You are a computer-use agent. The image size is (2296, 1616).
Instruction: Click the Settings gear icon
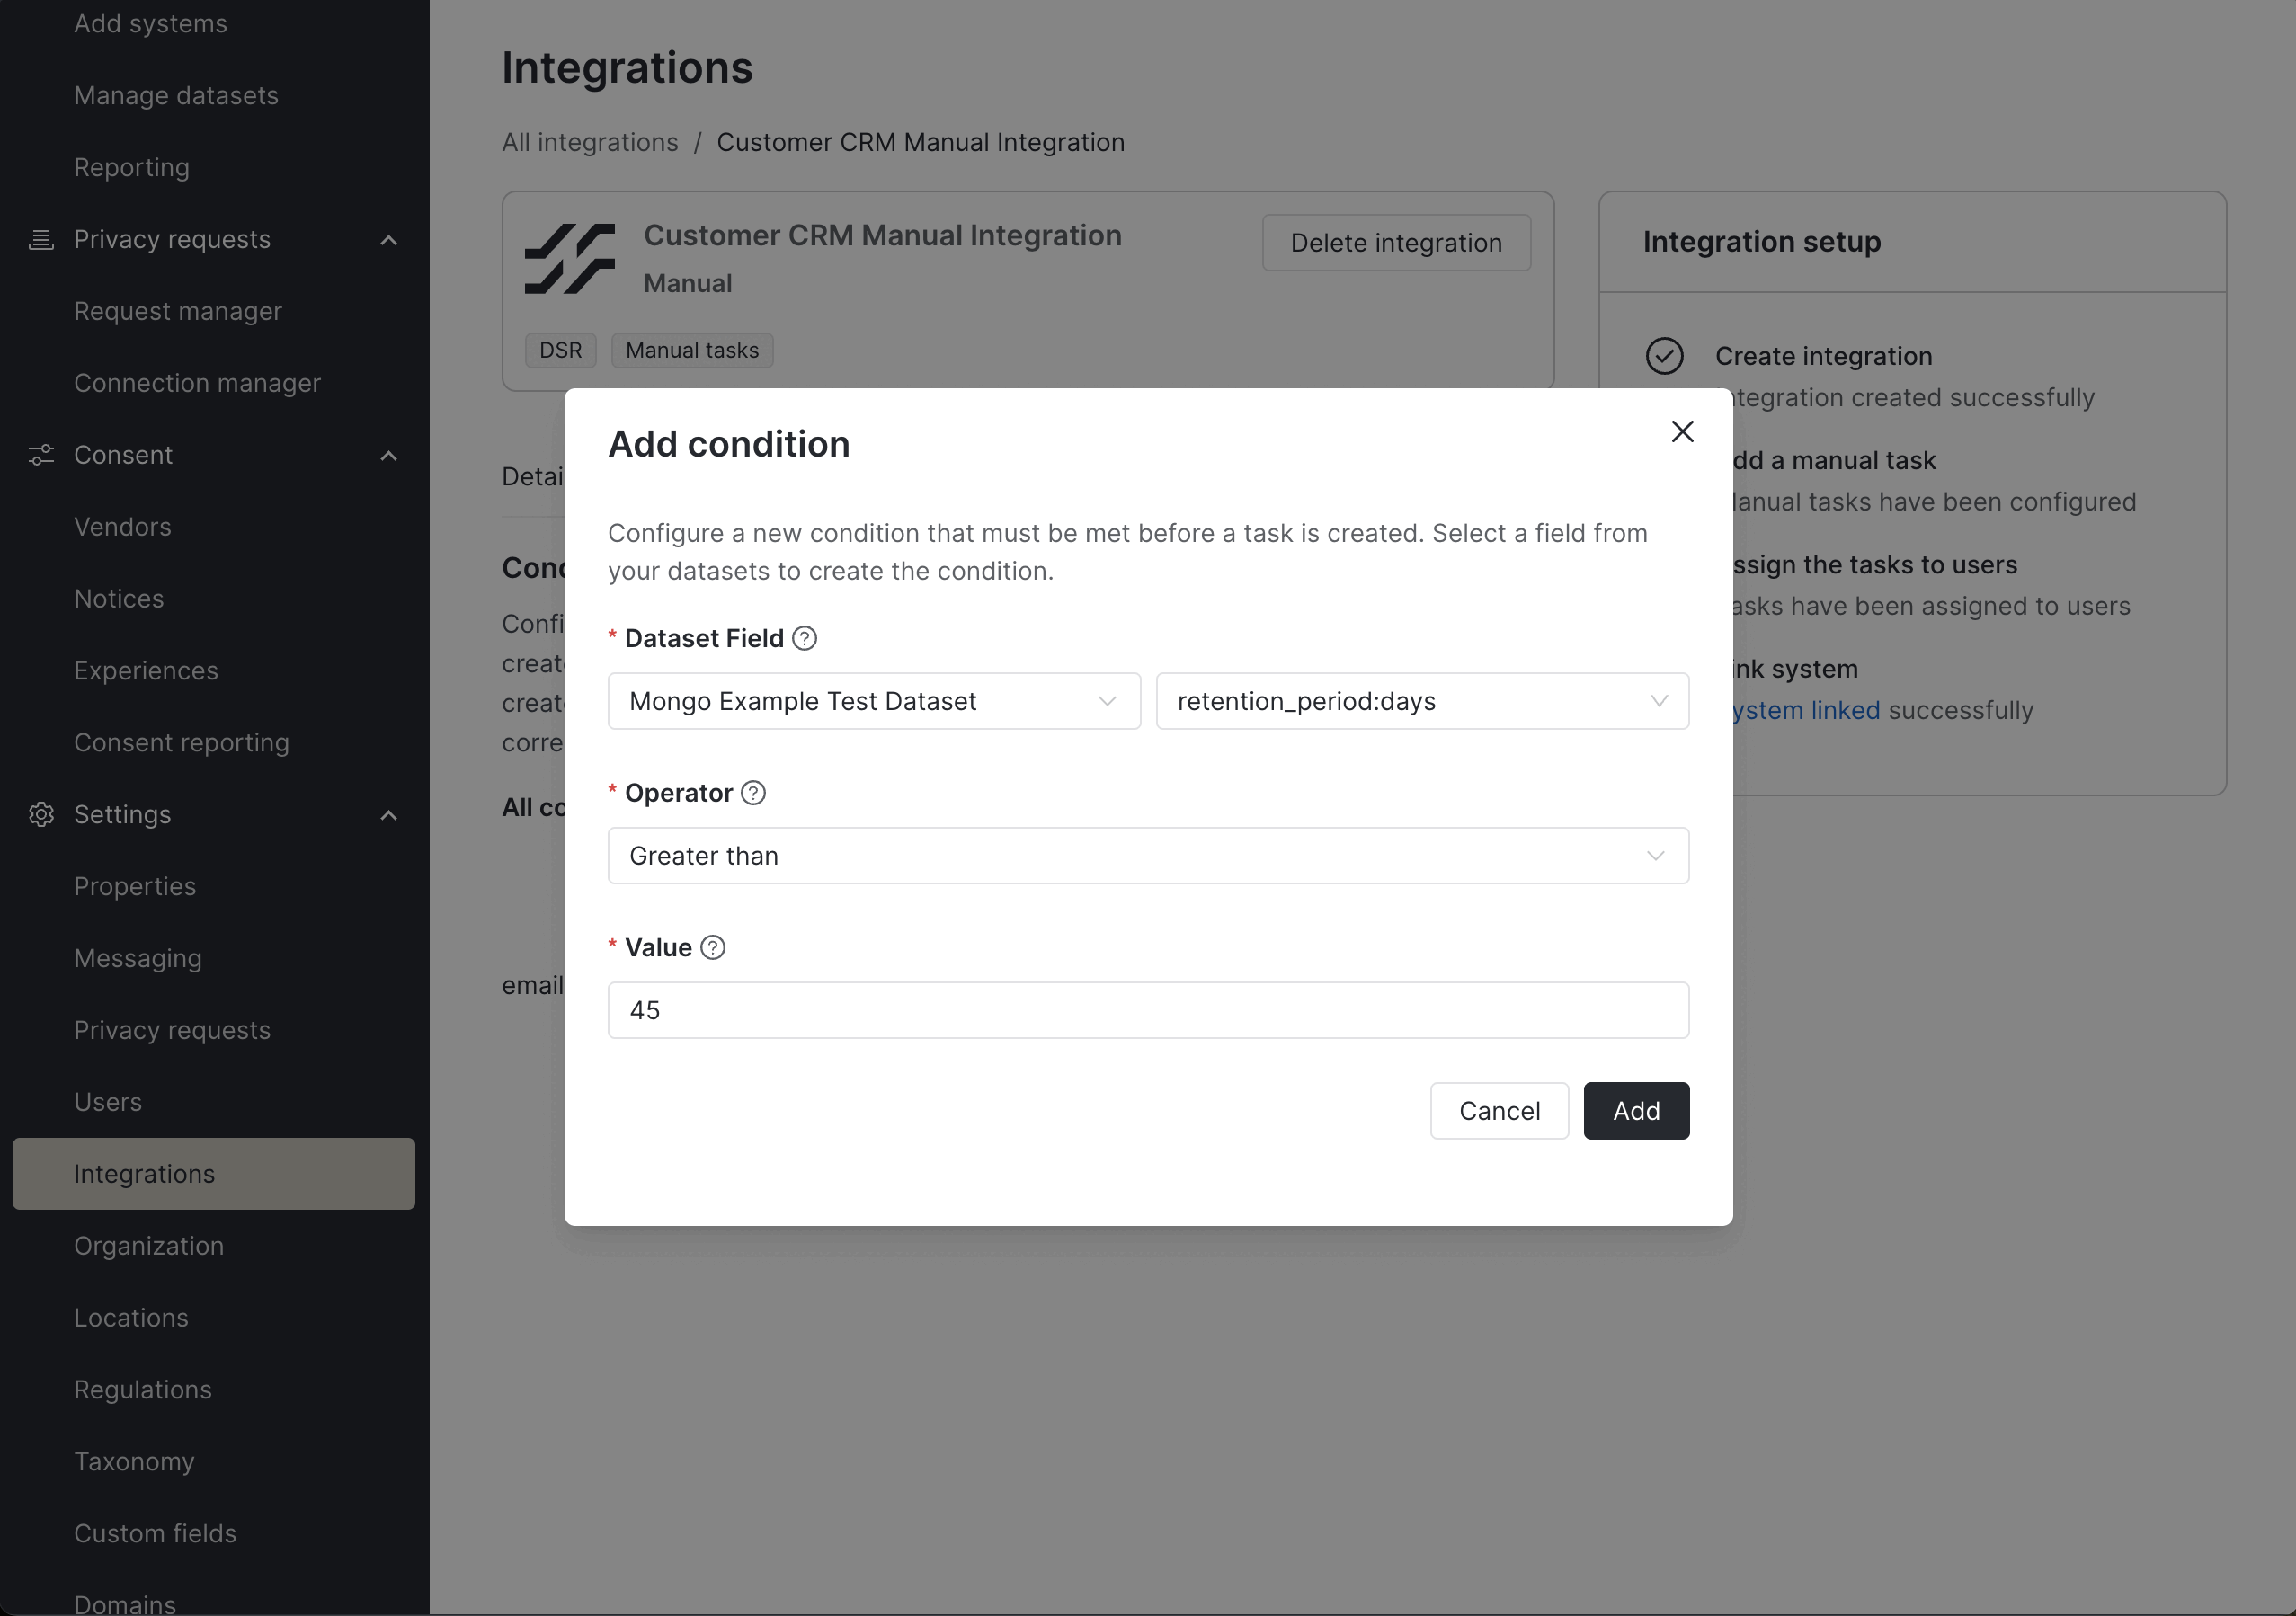click(41, 815)
